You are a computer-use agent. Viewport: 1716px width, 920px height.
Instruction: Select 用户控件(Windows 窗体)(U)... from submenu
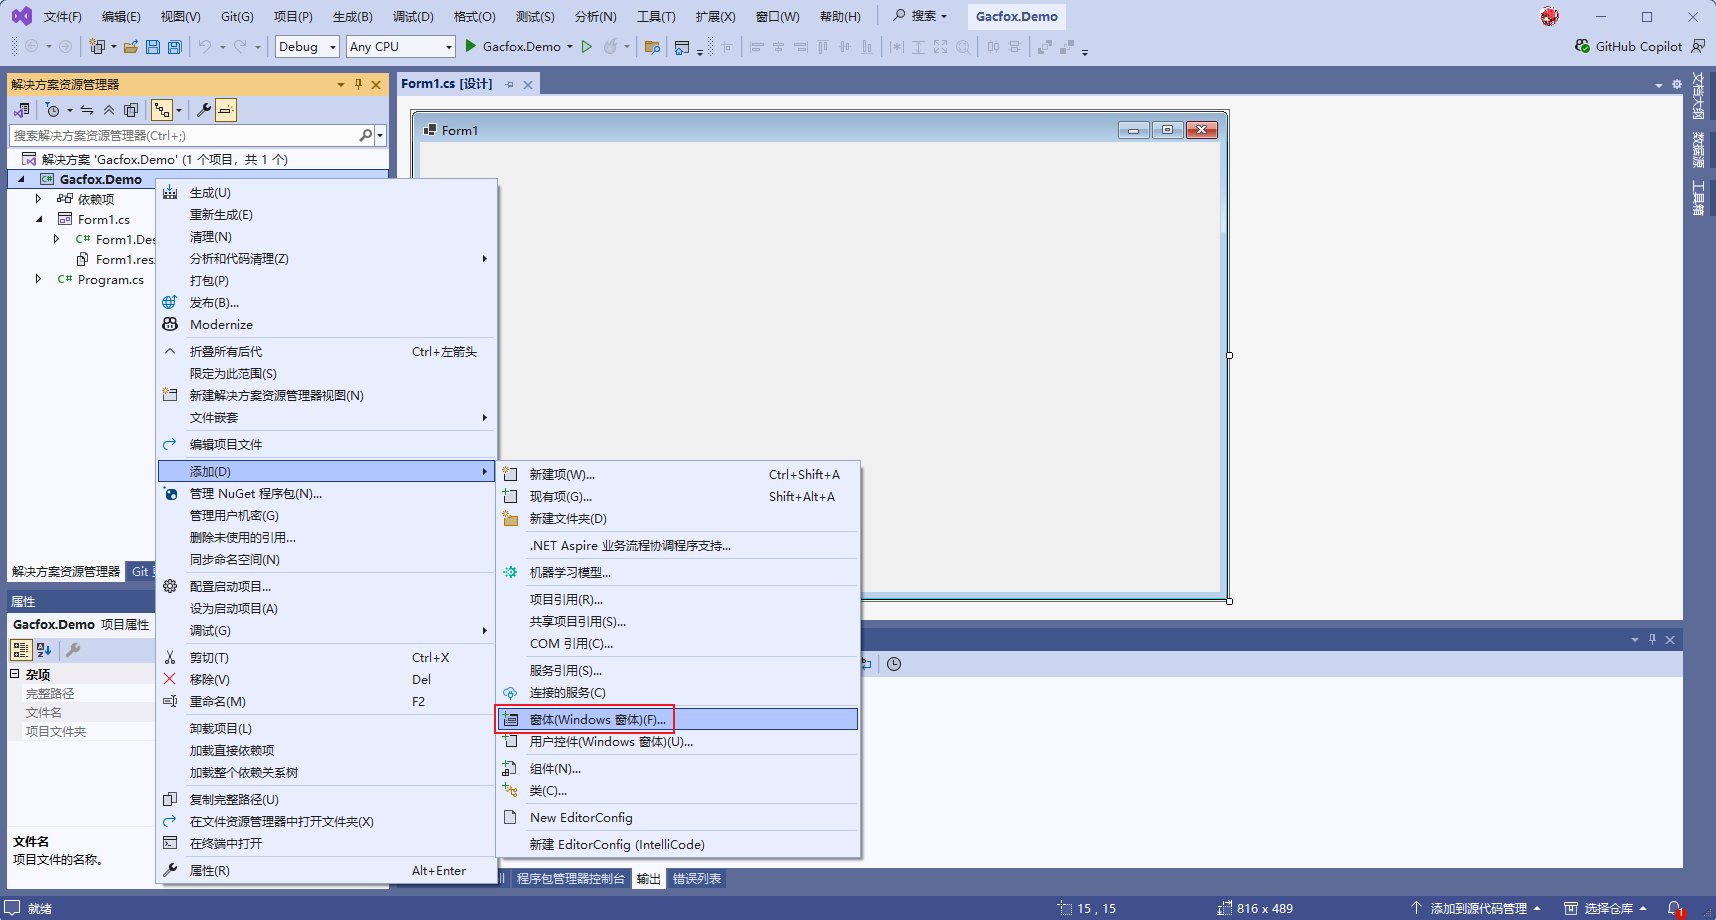coord(678,741)
